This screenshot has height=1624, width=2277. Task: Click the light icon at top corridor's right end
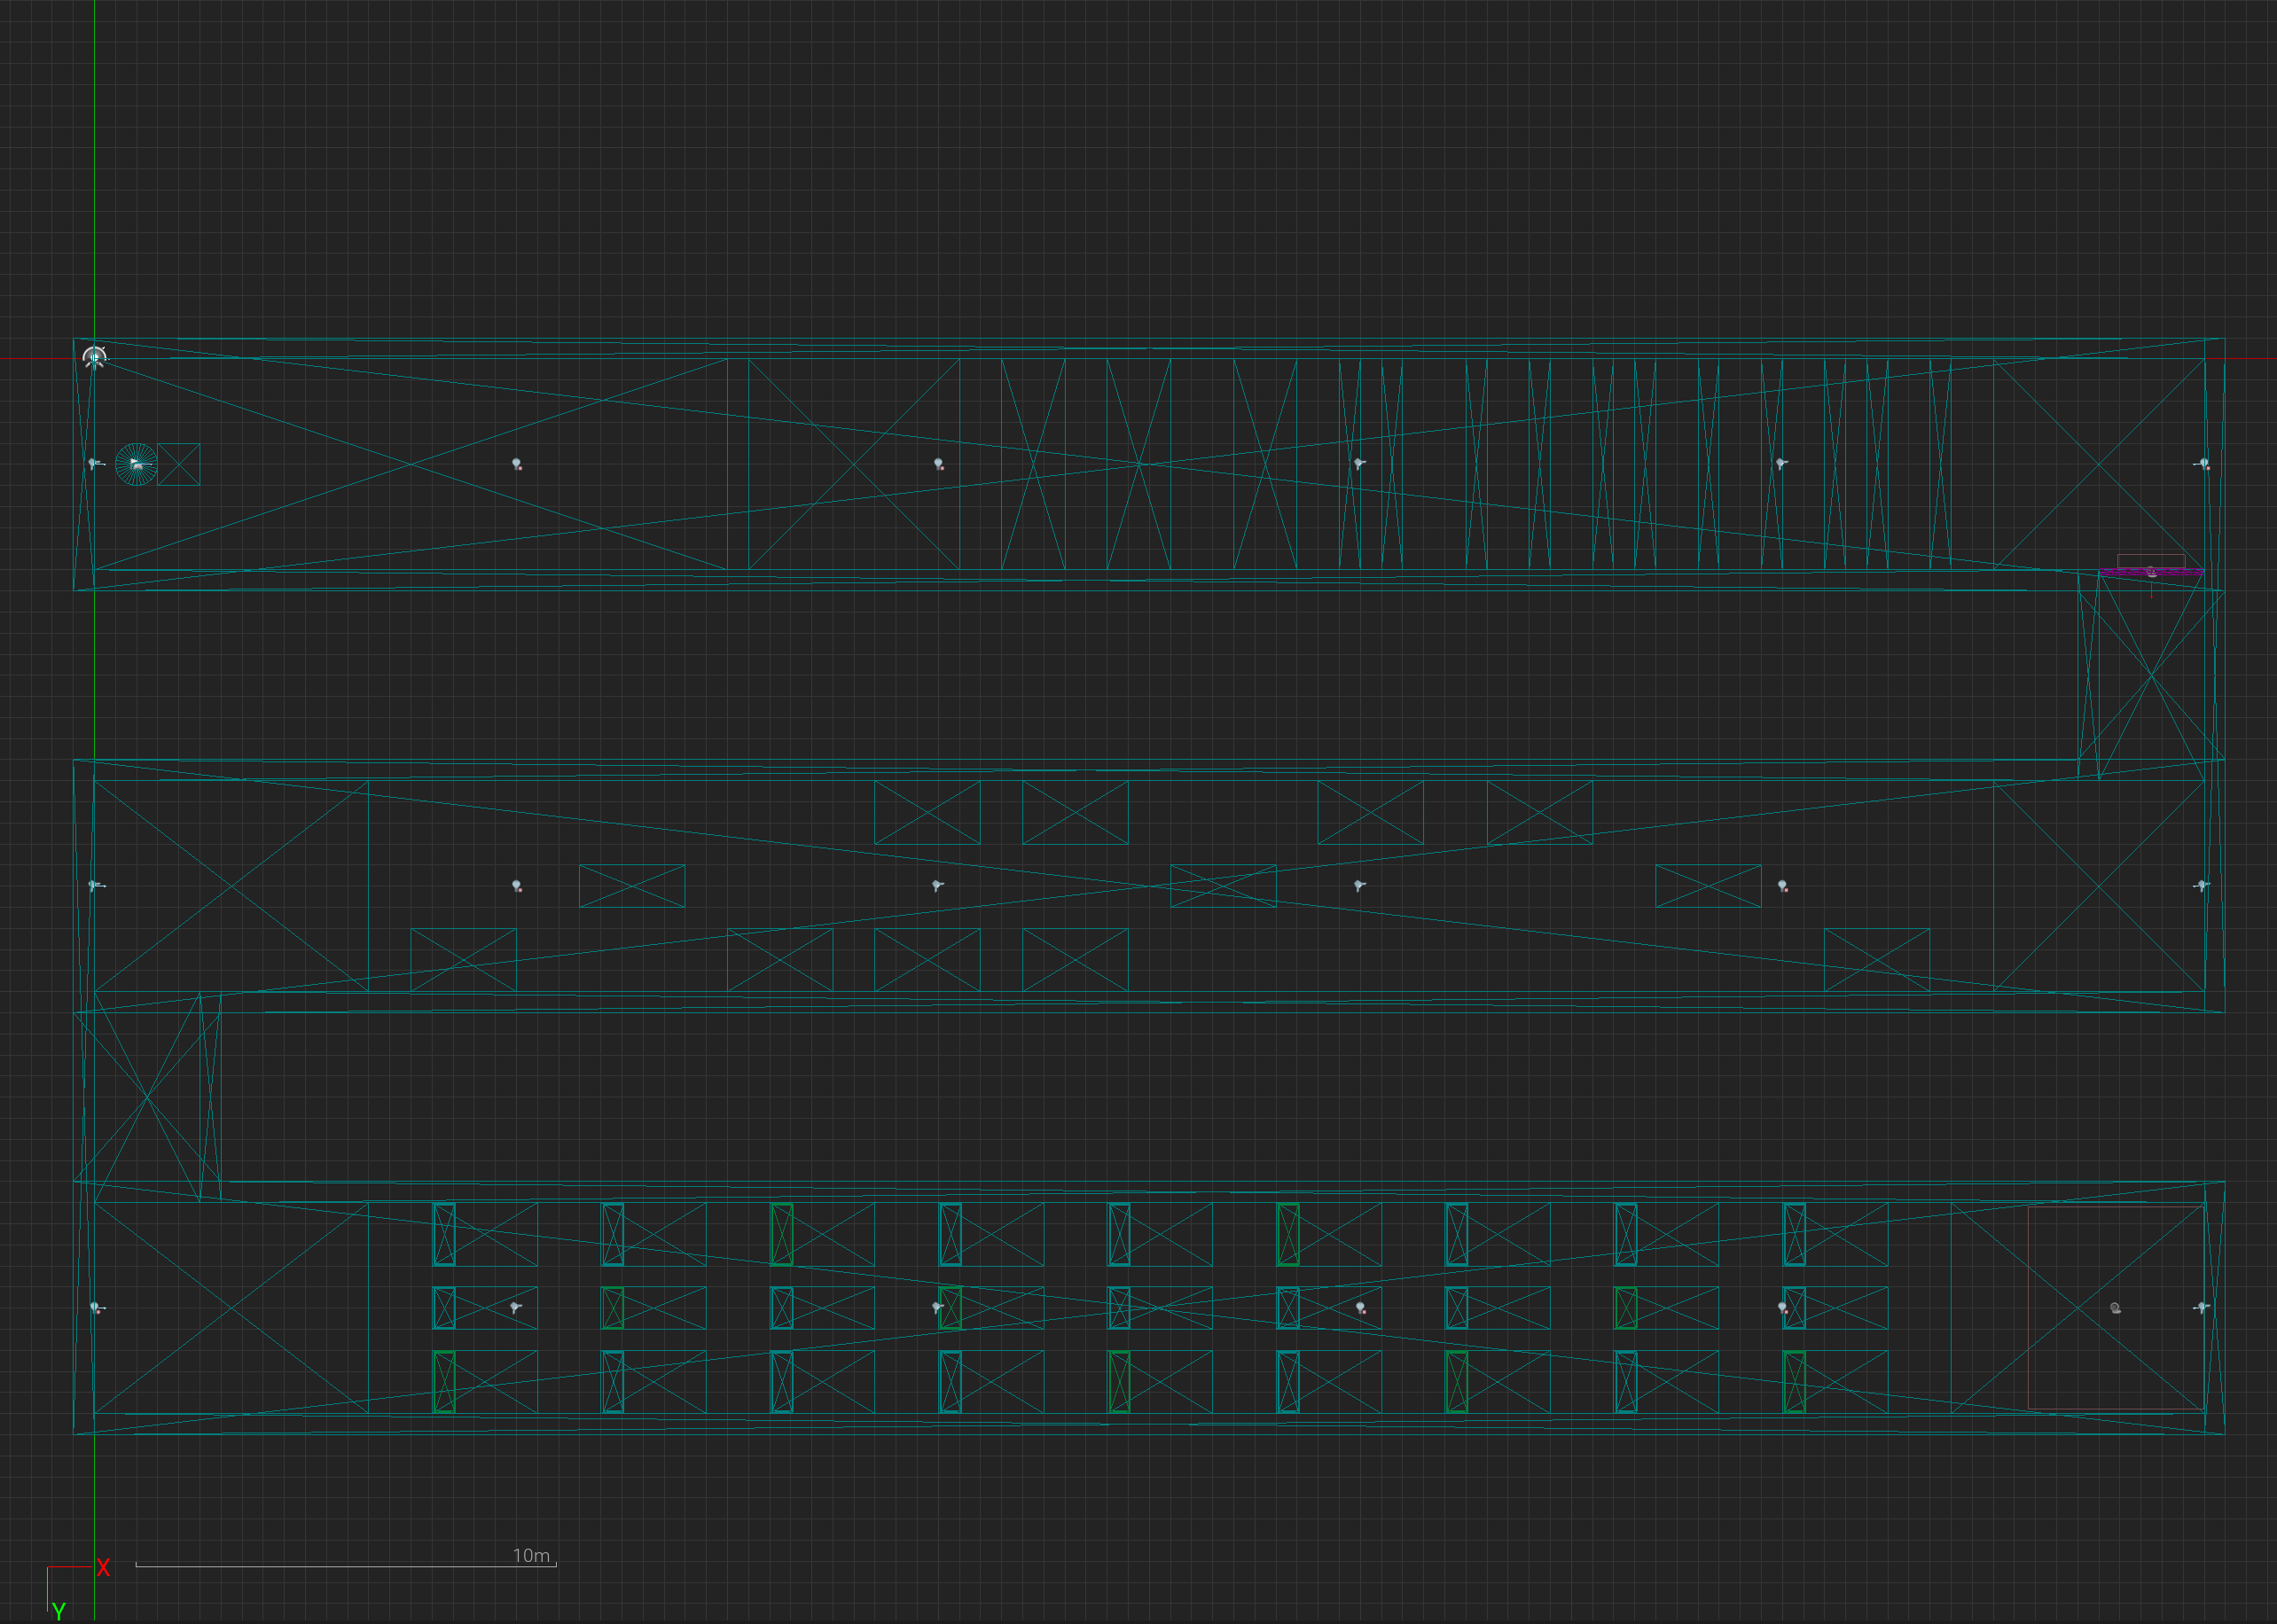(2203, 464)
